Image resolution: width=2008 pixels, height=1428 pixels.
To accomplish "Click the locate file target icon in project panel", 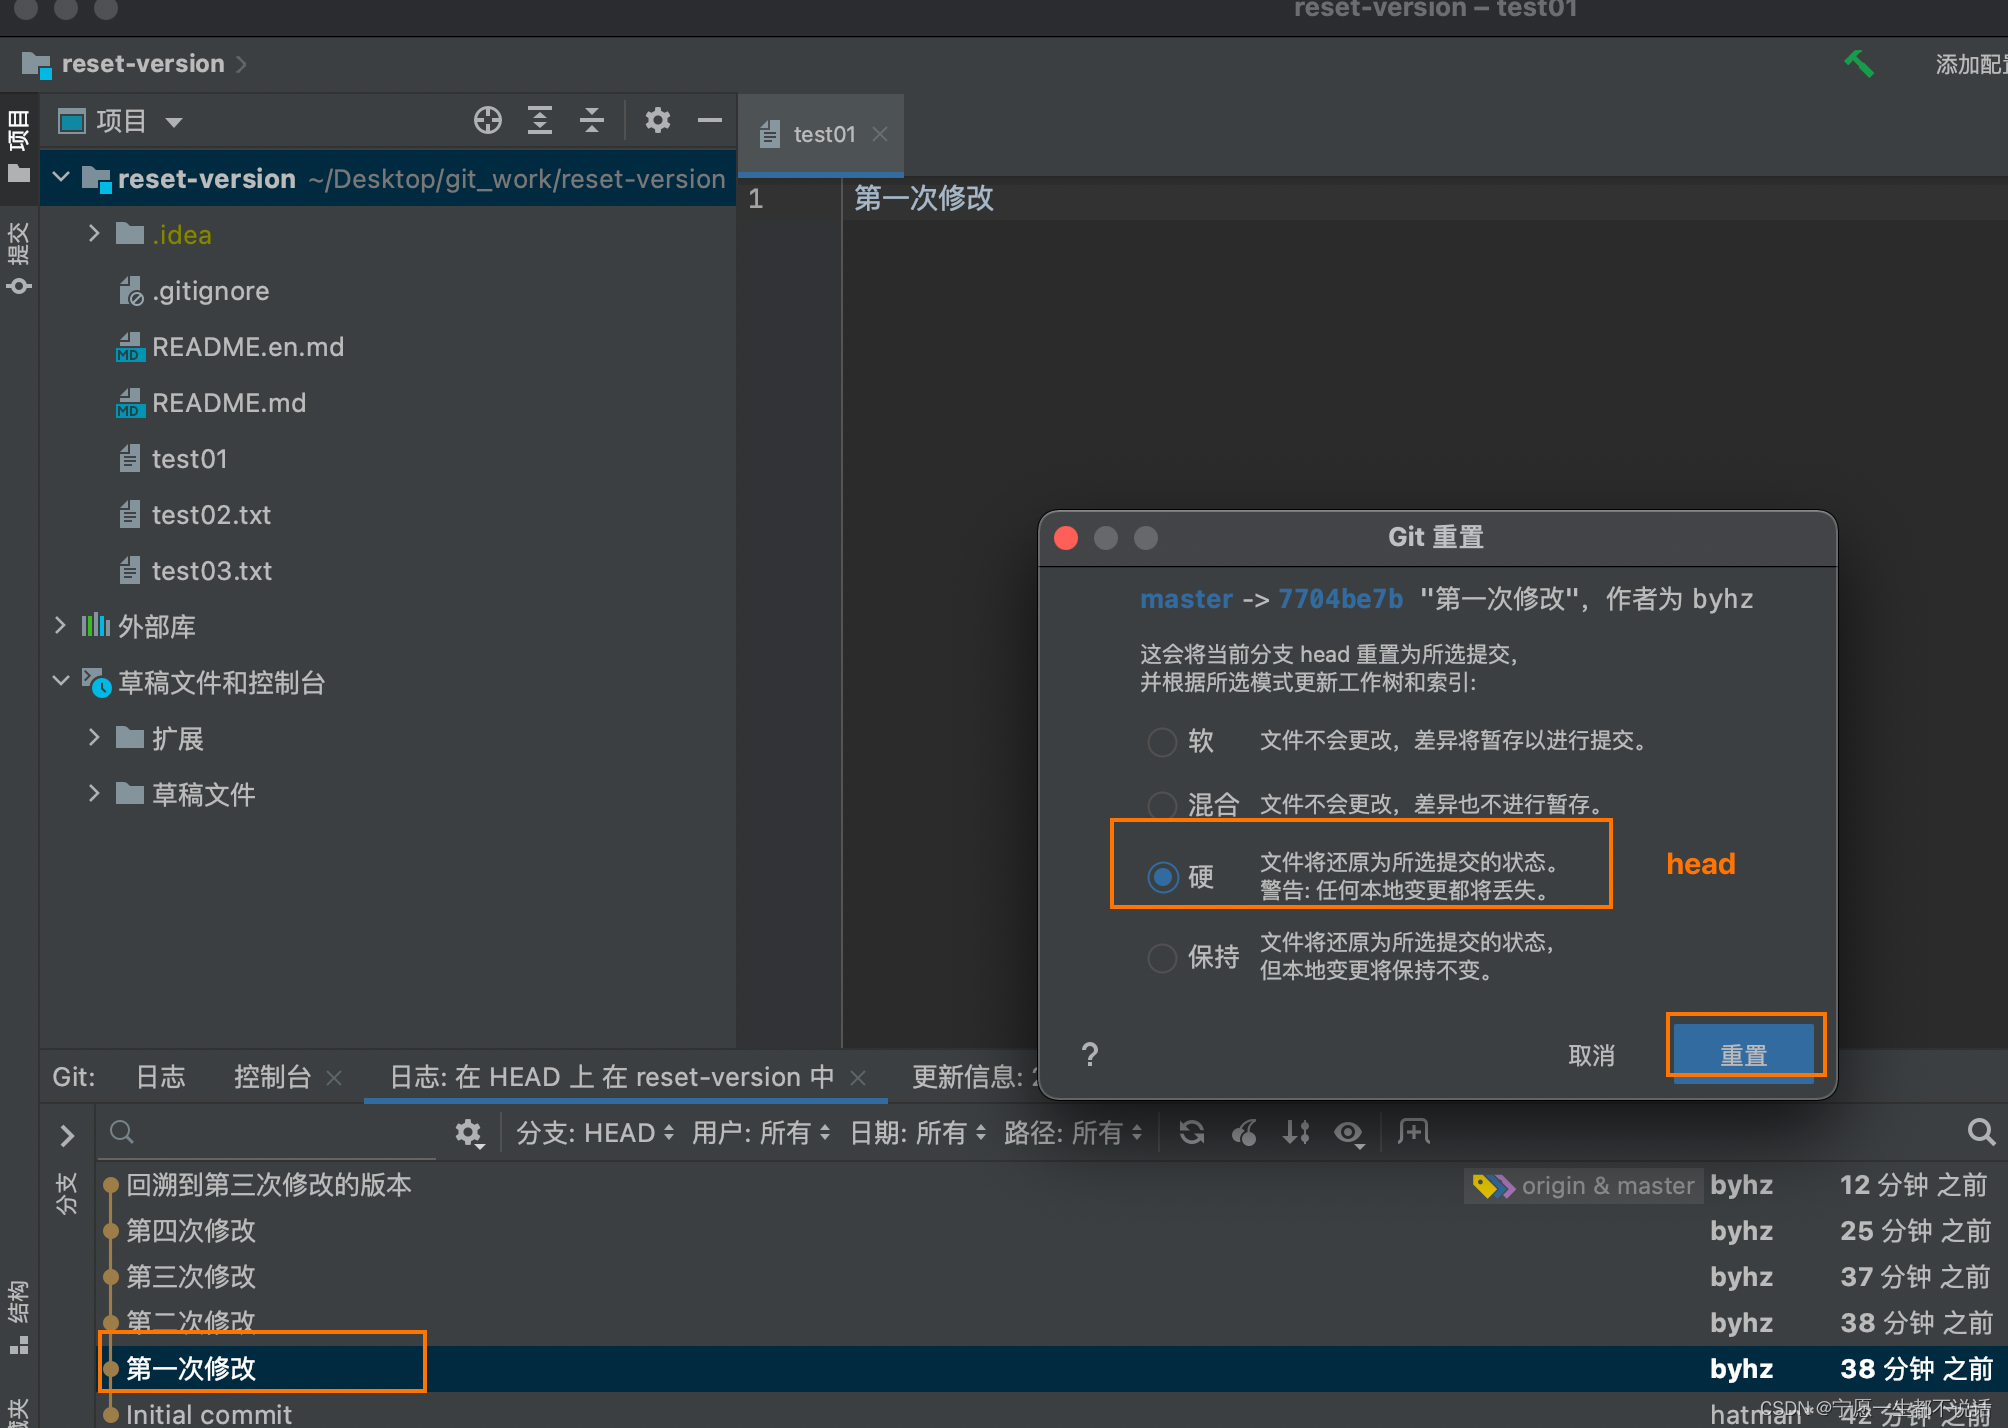I will (x=488, y=121).
